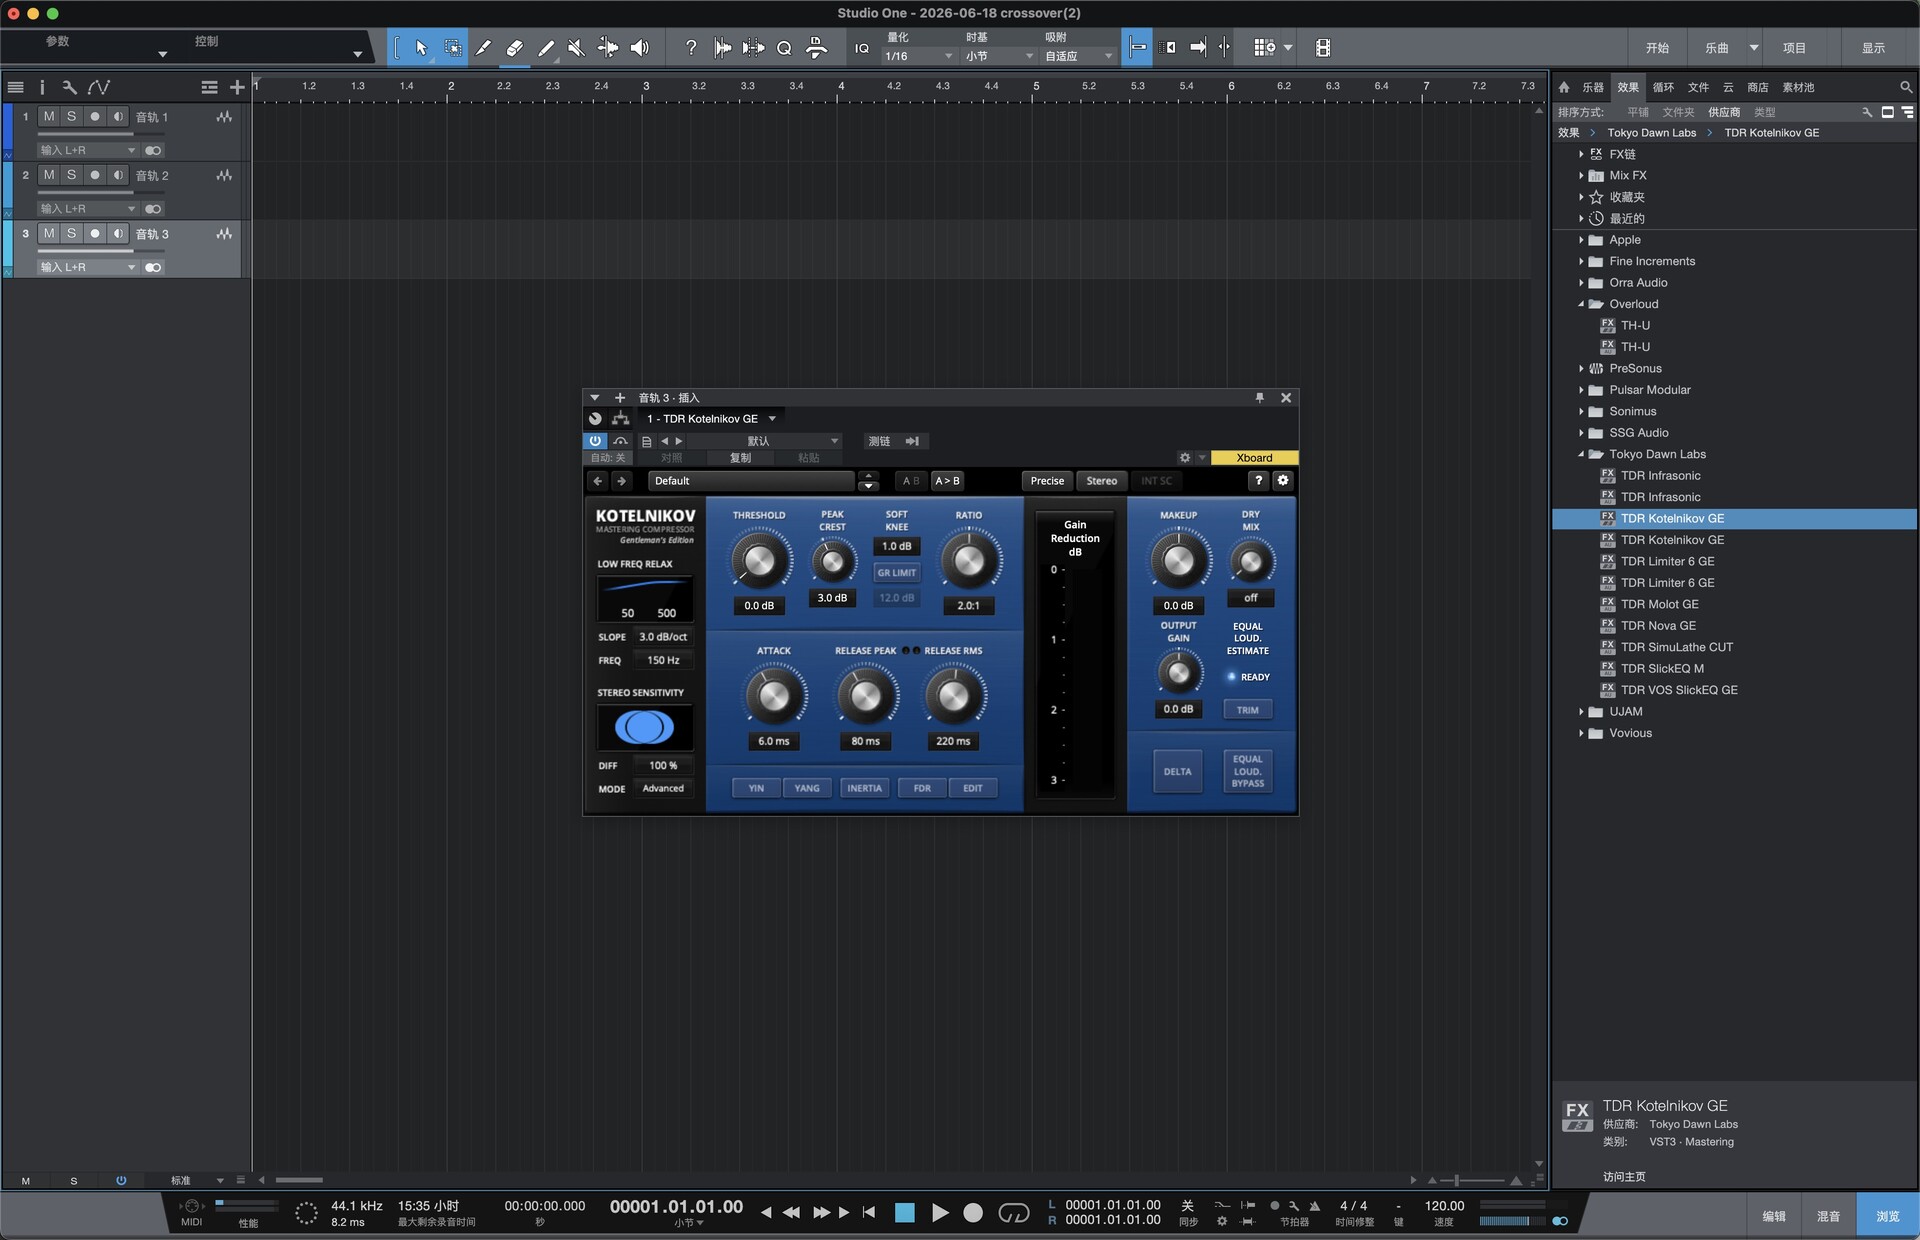The height and width of the screenshot is (1240, 1920).
Task: Collapse the Tokyo Dawn Labs folder
Action: pyautogui.click(x=1581, y=454)
